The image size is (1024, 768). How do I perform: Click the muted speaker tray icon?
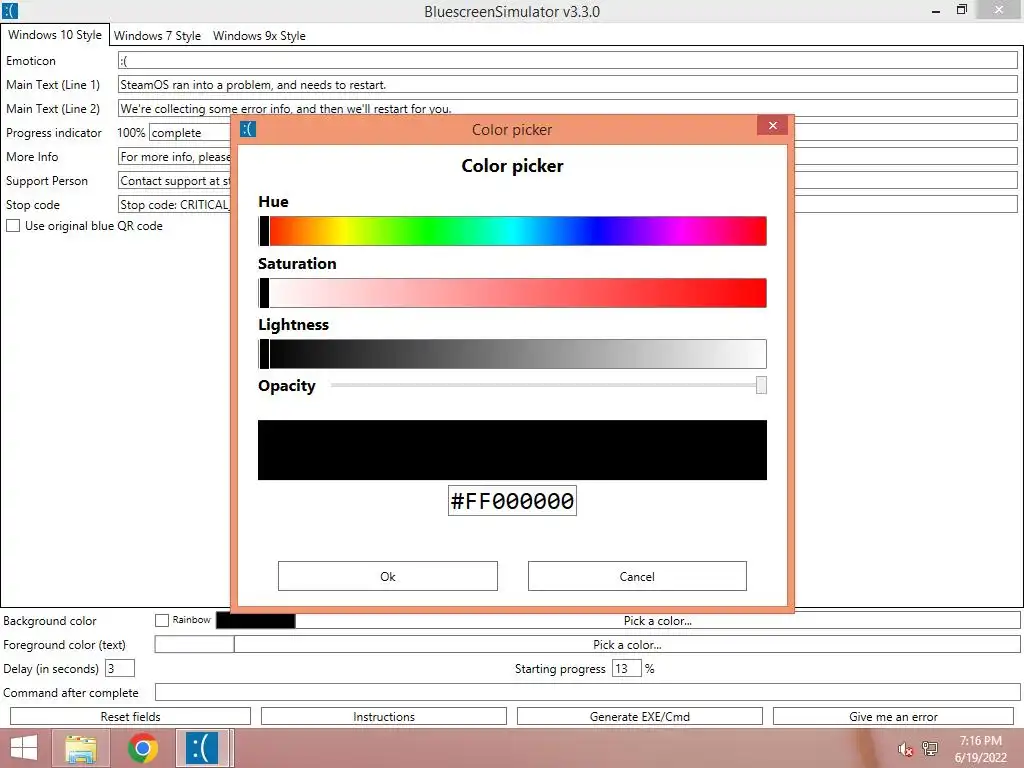click(905, 749)
